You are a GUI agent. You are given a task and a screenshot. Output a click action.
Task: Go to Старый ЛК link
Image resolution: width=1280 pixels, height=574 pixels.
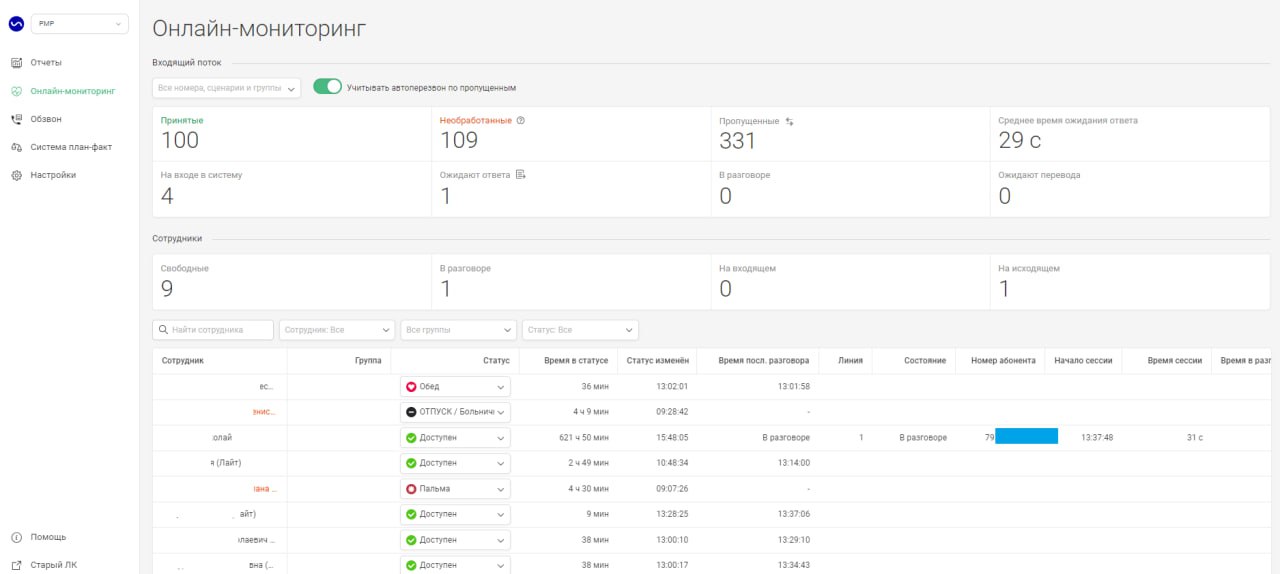click(x=53, y=565)
